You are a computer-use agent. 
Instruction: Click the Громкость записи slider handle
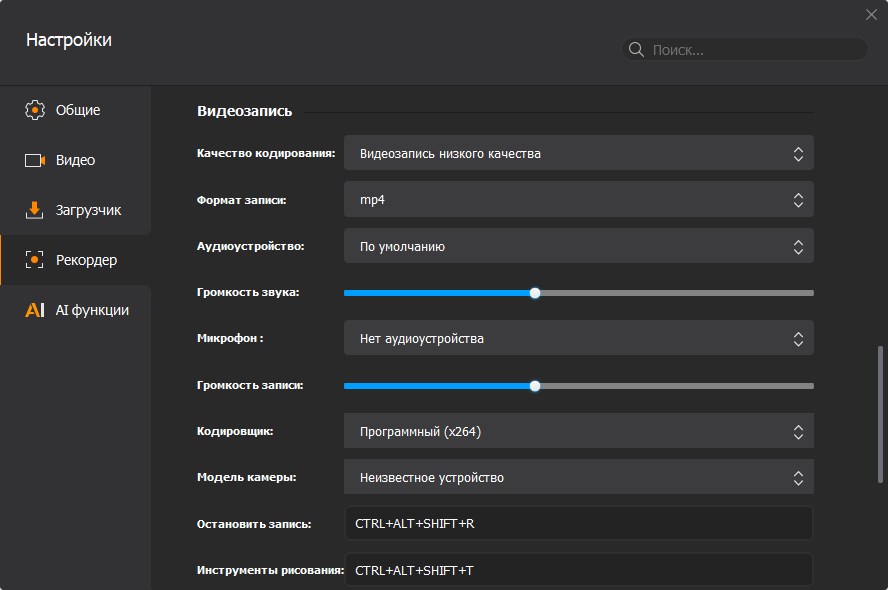point(535,385)
